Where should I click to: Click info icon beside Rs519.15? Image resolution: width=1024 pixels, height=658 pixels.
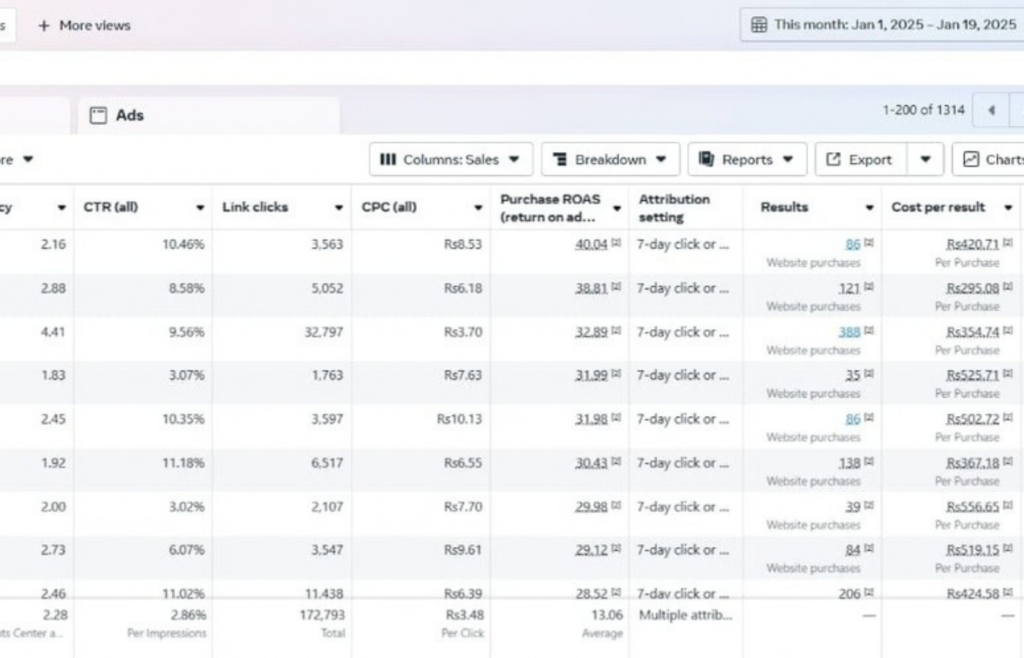coord(1008,549)
